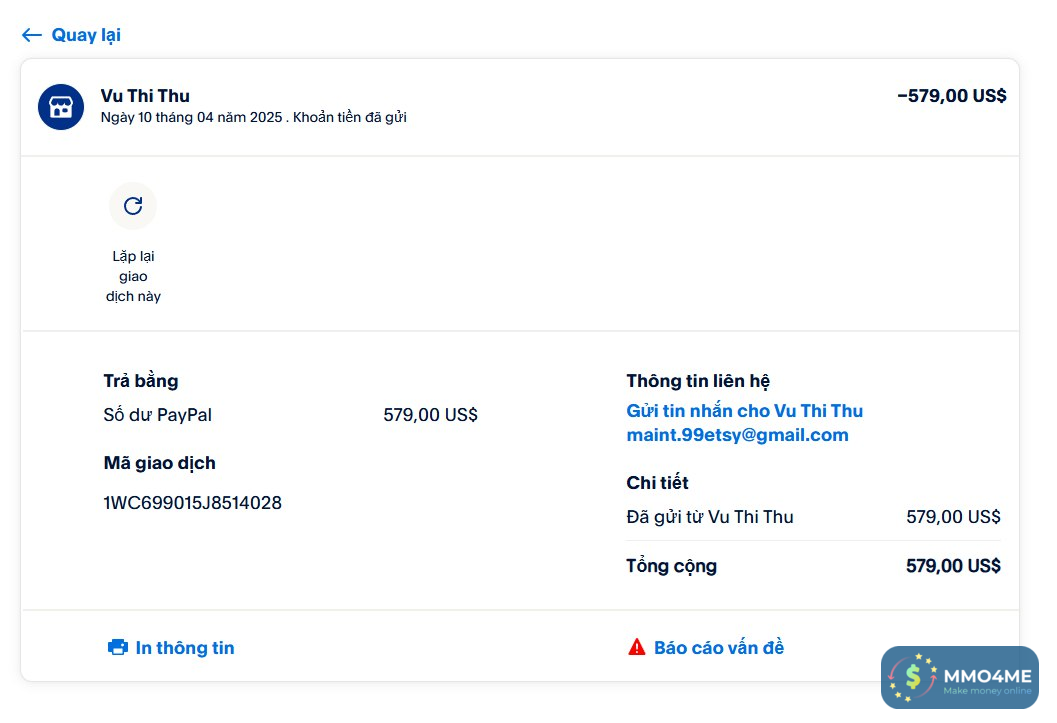Click the Tổng cộng total amount
This screenshot has width=1057, height=723.
(952, 566)
